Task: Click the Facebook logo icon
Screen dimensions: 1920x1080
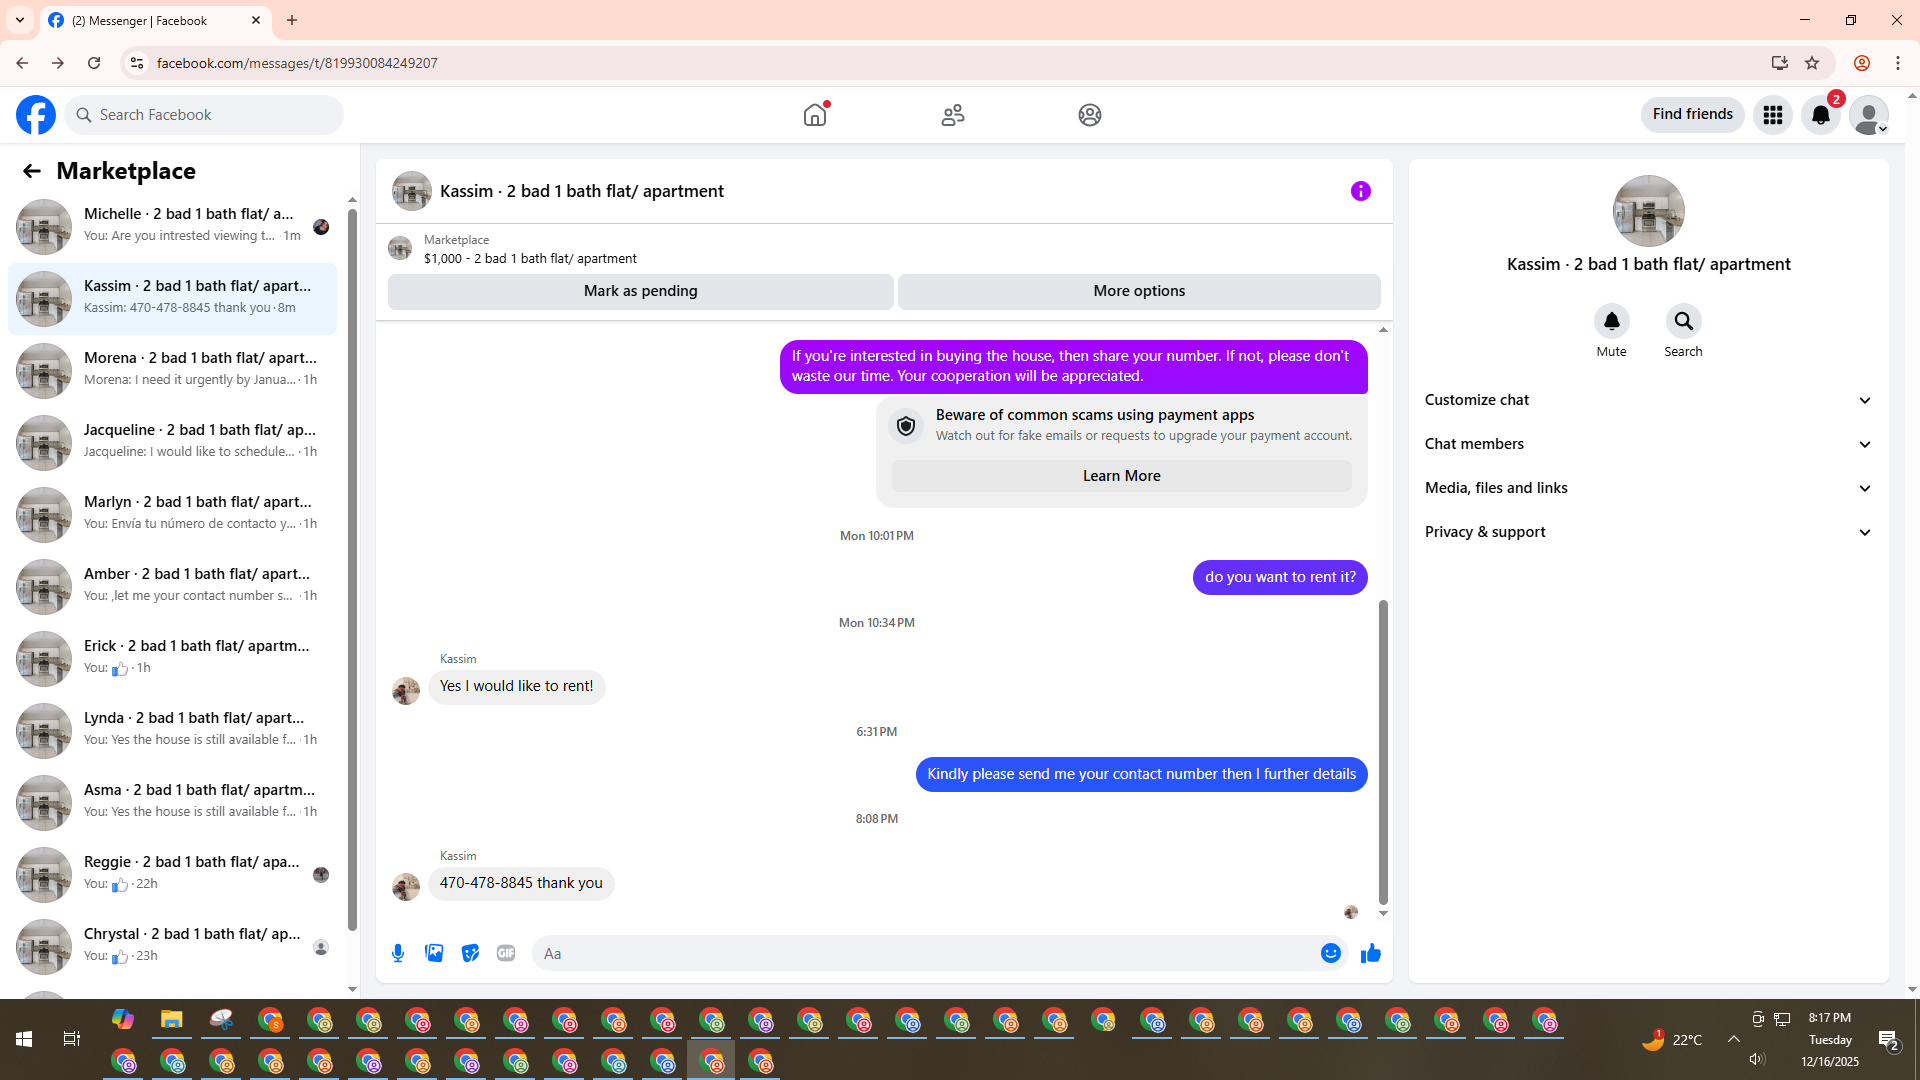Action: pyautogui.click(x=36, y=115)
